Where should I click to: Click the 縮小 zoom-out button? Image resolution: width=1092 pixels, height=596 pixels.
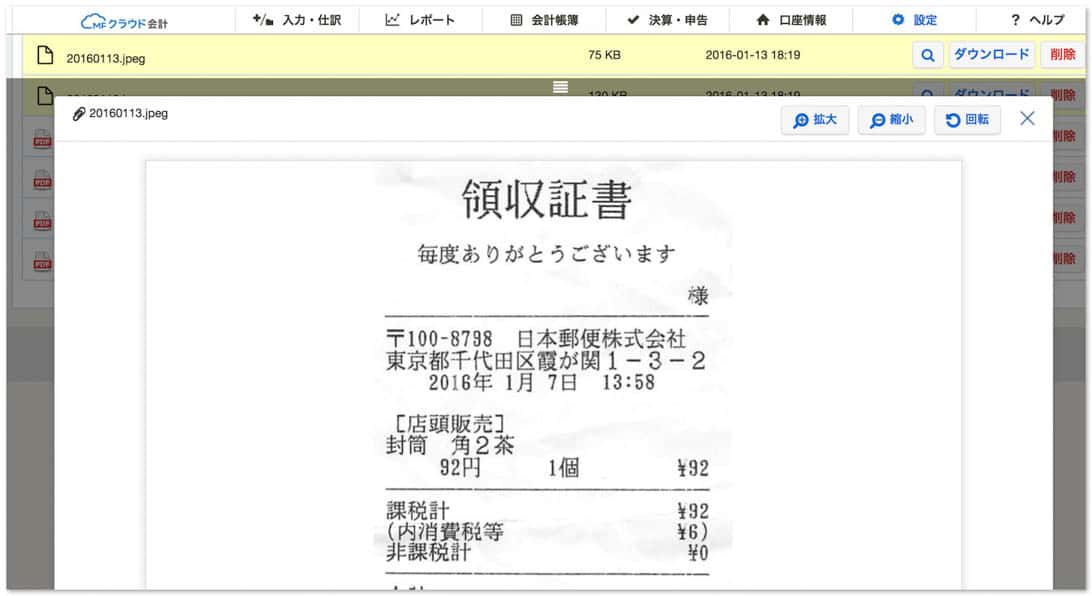tap(891, 120)
